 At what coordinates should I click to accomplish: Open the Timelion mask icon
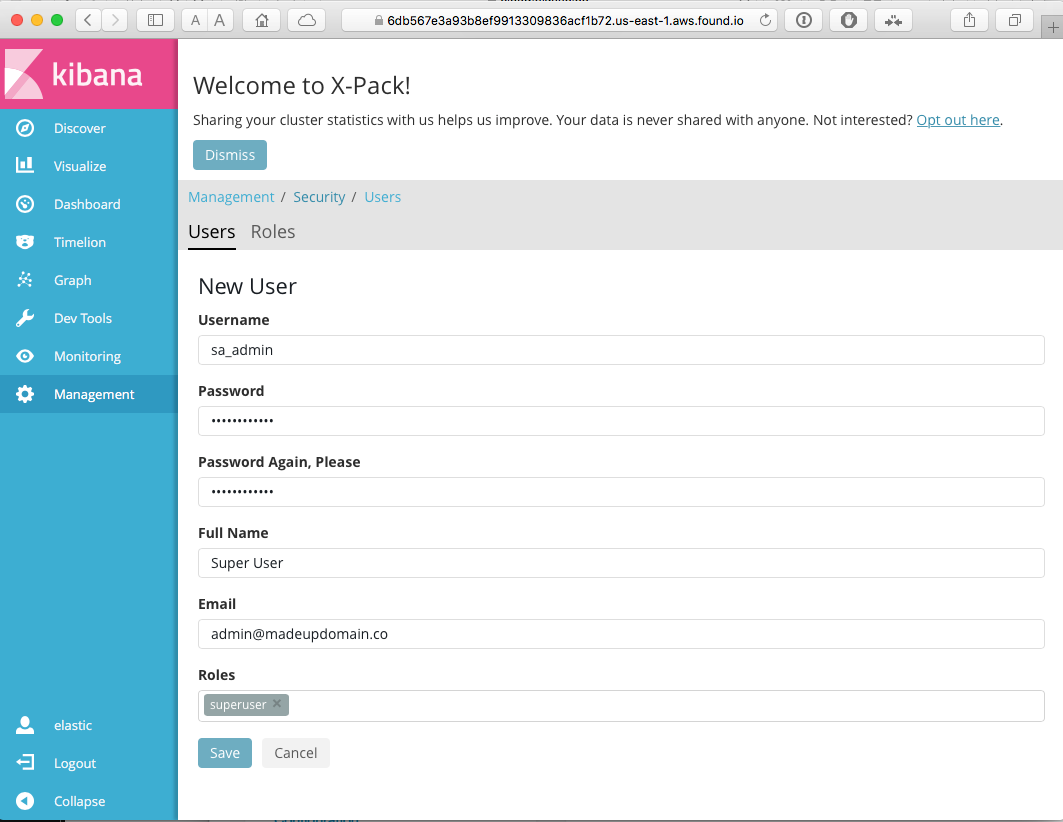click(x=25, y=242)
